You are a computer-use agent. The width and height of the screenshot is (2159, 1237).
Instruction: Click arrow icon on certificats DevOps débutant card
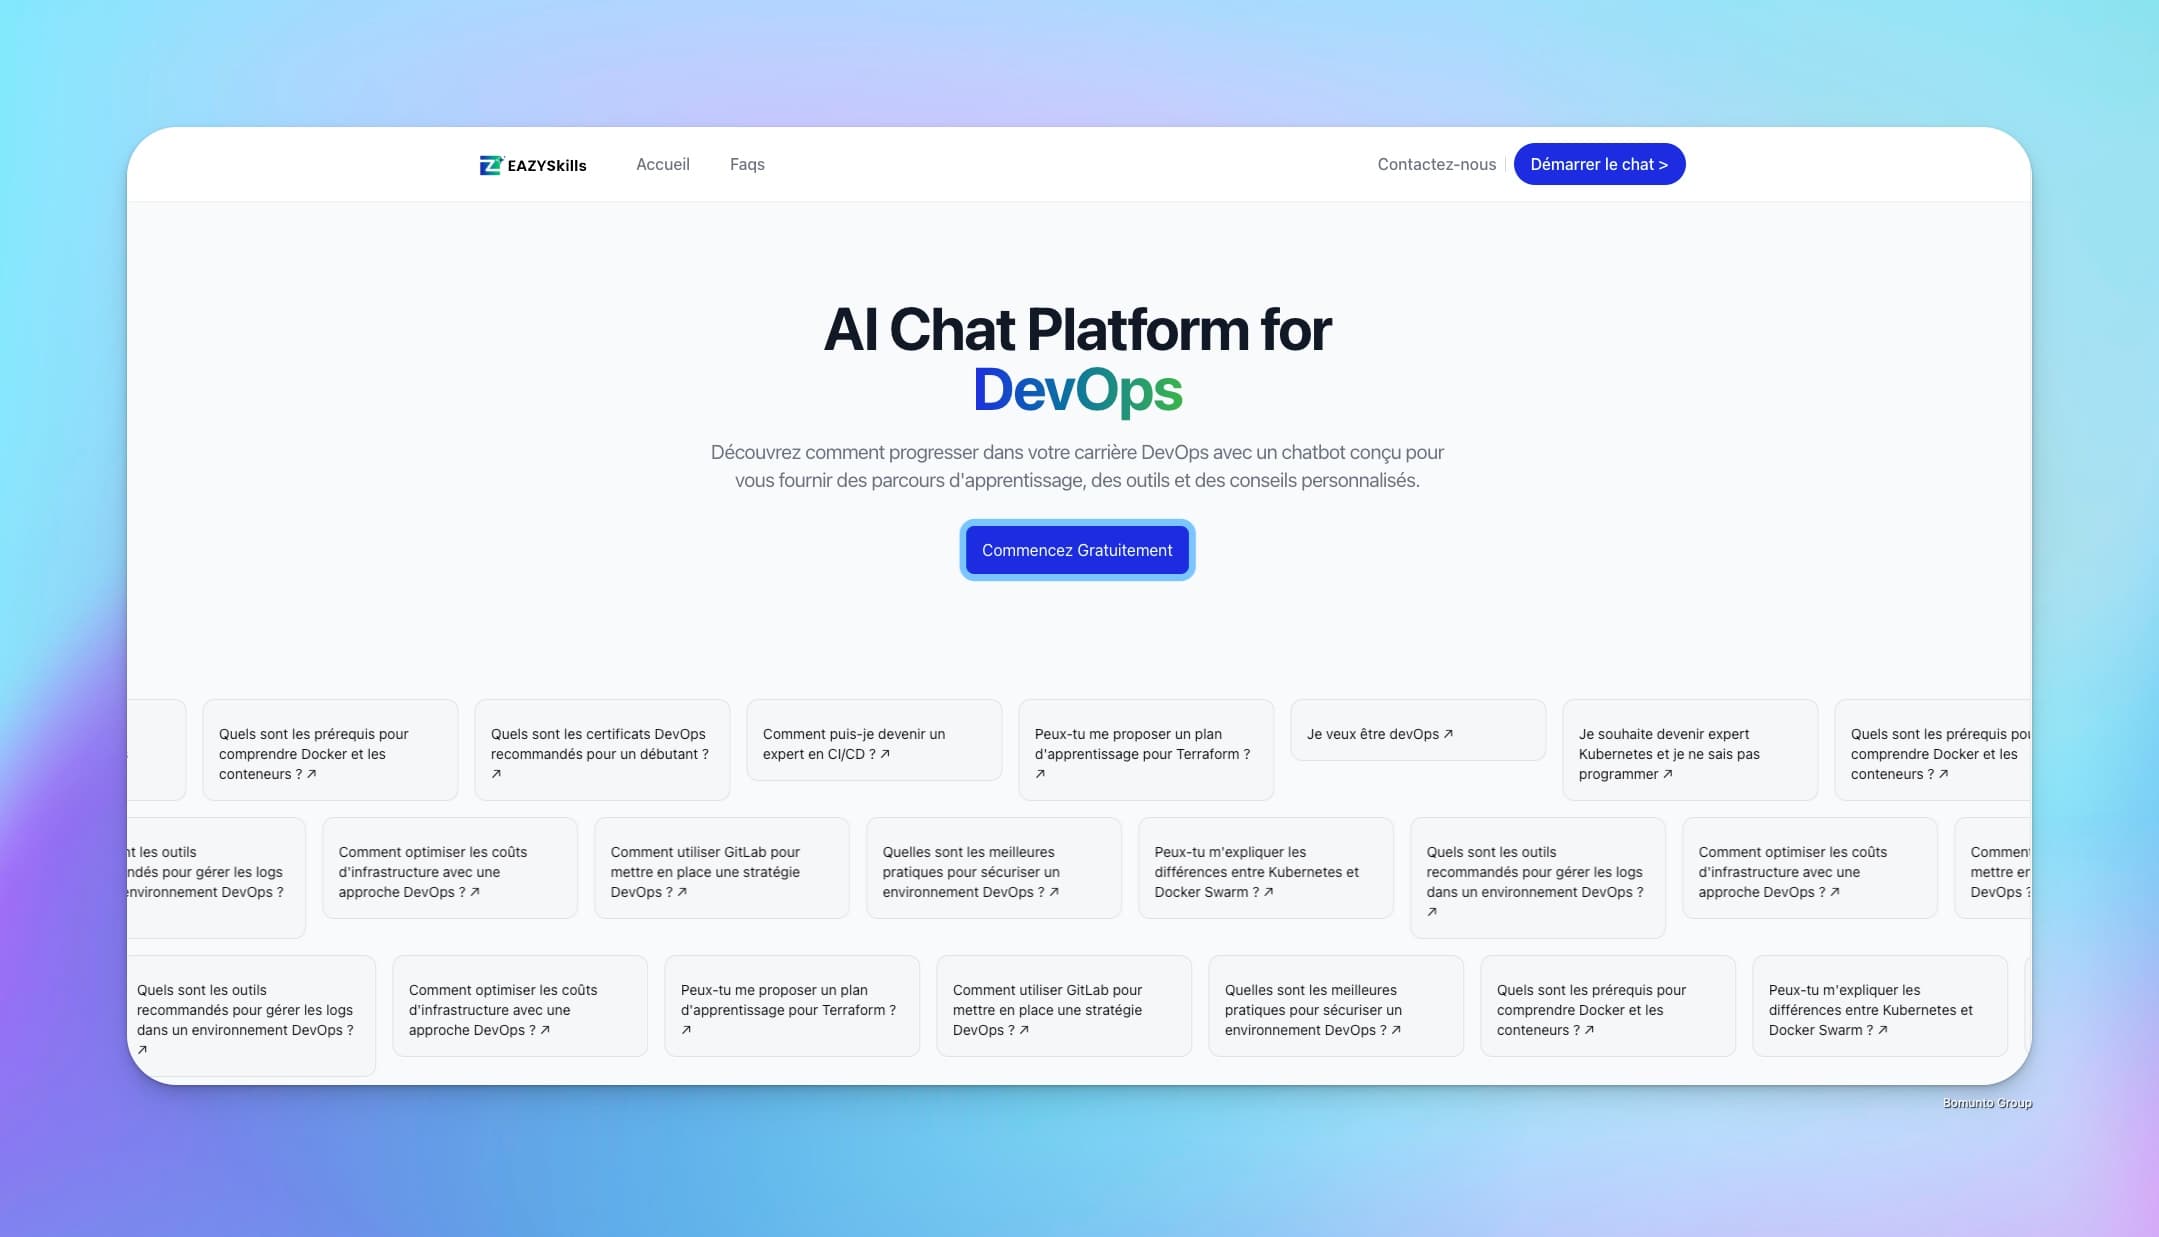click(496, 774)
